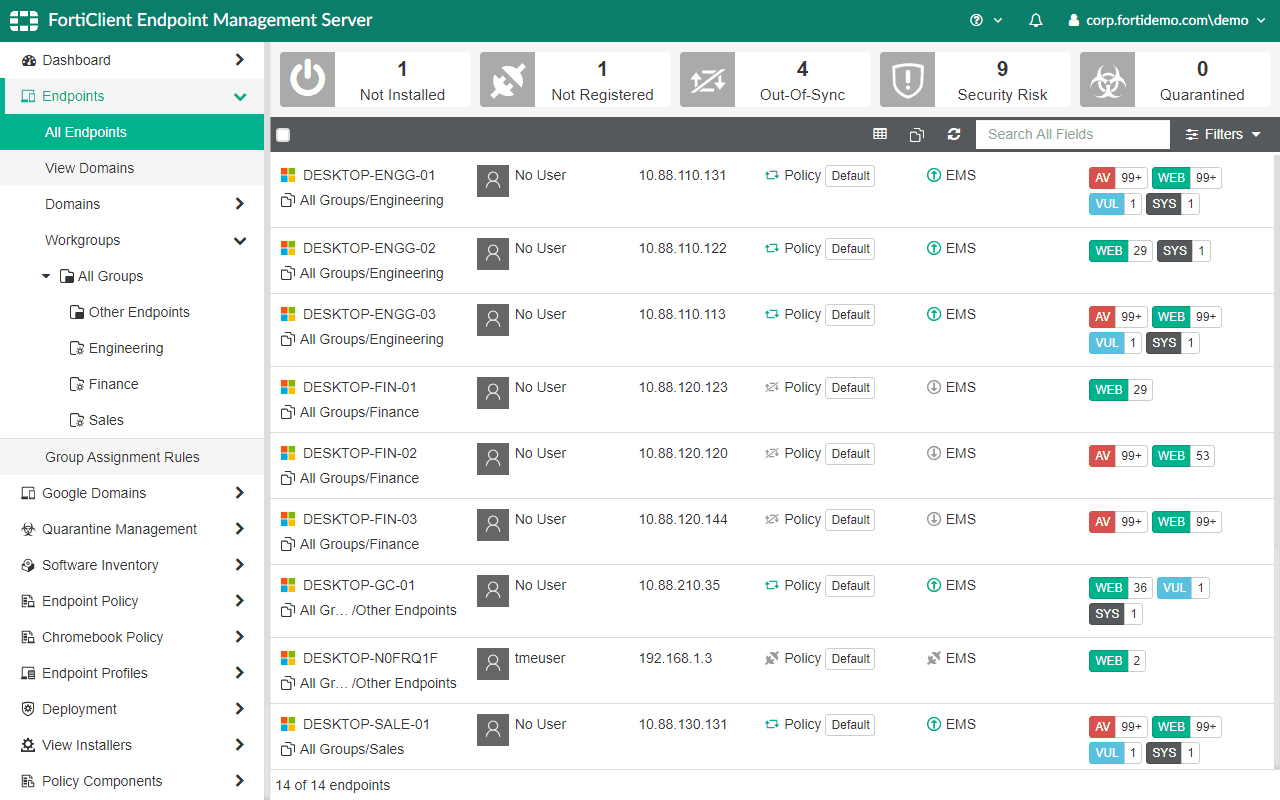Click the Not Registered unplugged icon
This screenshot has height=800, width=1280.
coord(507,80)
